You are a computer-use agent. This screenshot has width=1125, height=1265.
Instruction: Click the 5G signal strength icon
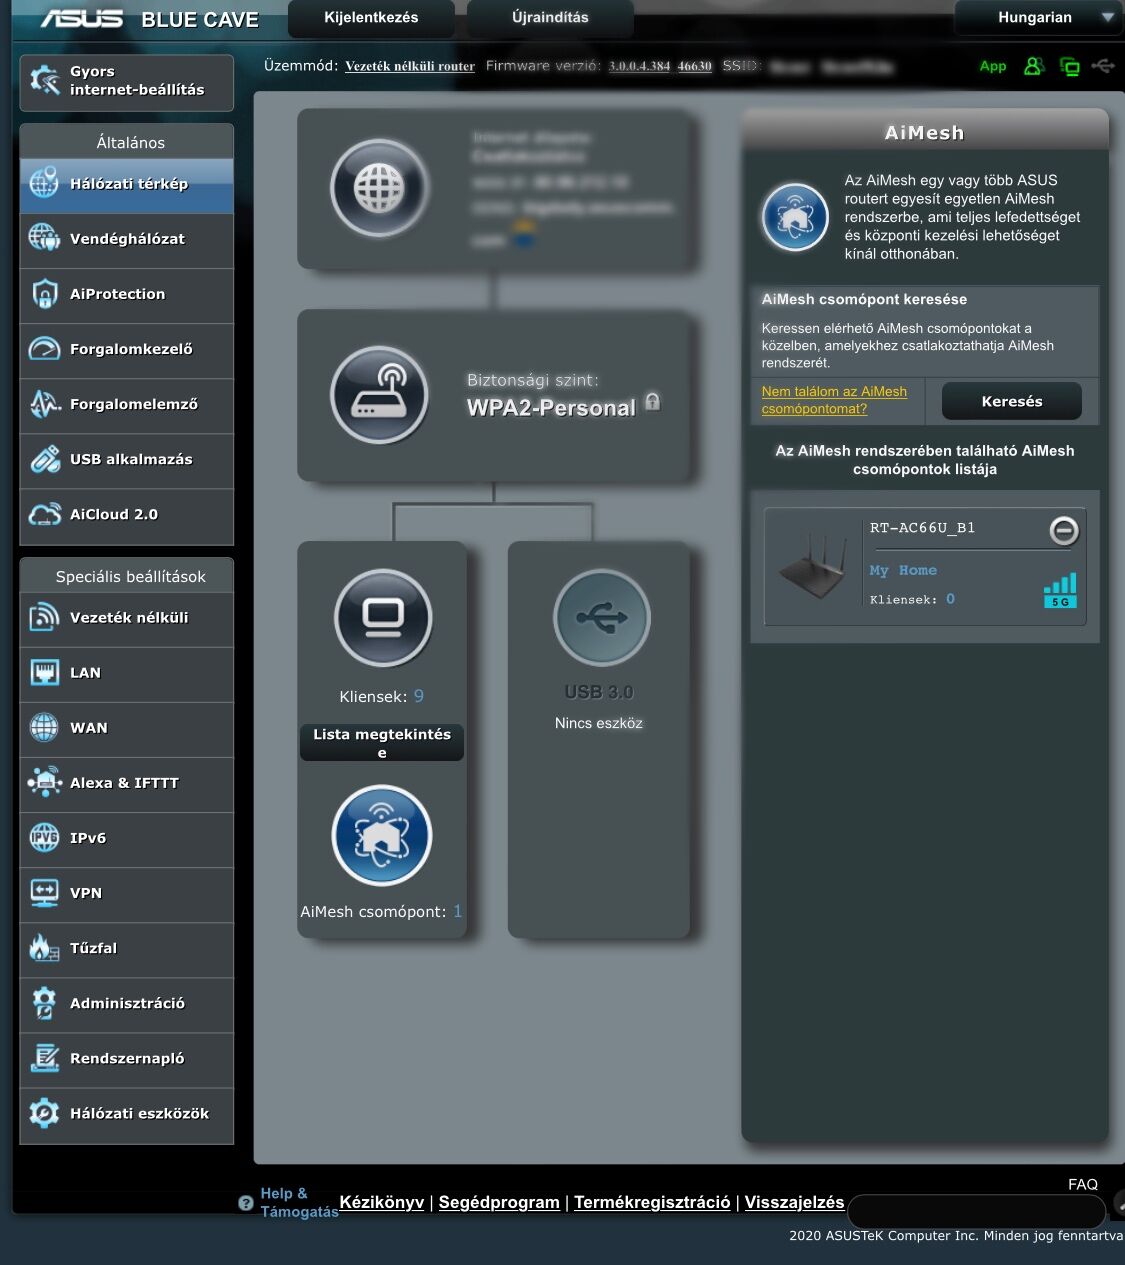pos(1060,590)
